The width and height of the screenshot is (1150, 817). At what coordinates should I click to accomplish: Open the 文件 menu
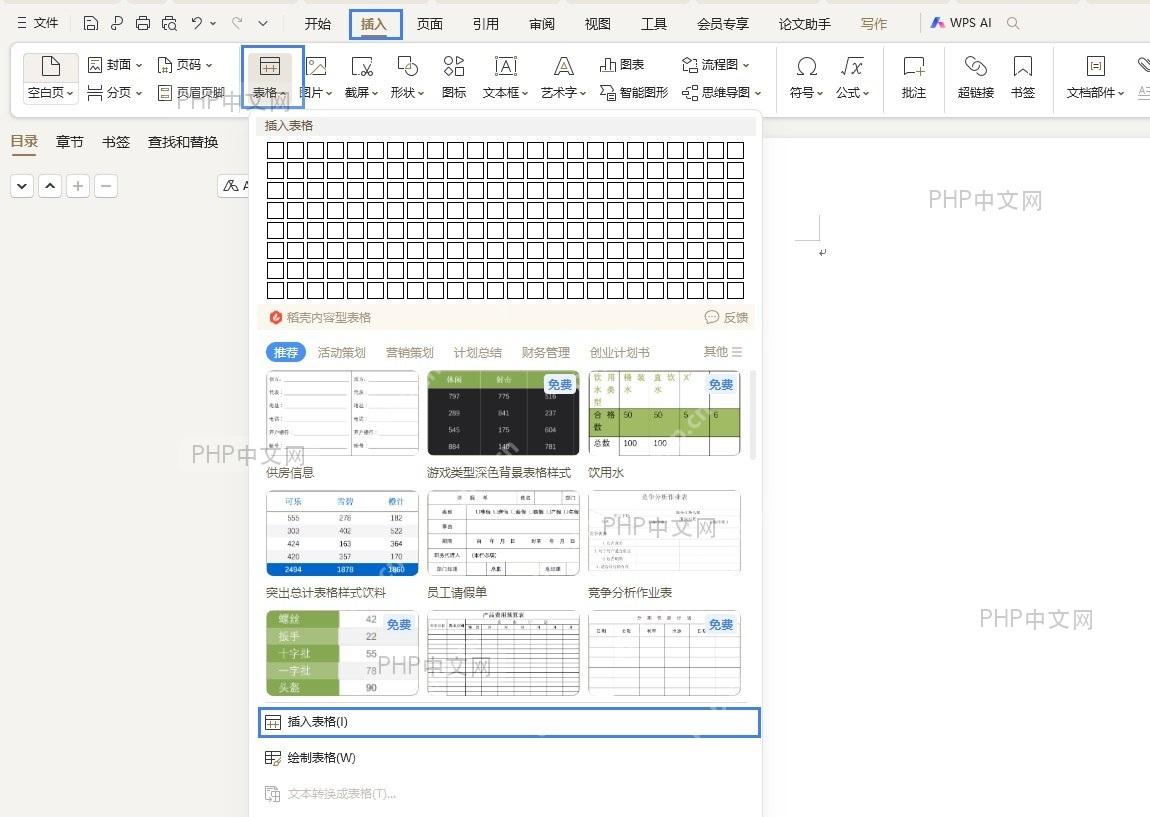[x=37, y=23]
